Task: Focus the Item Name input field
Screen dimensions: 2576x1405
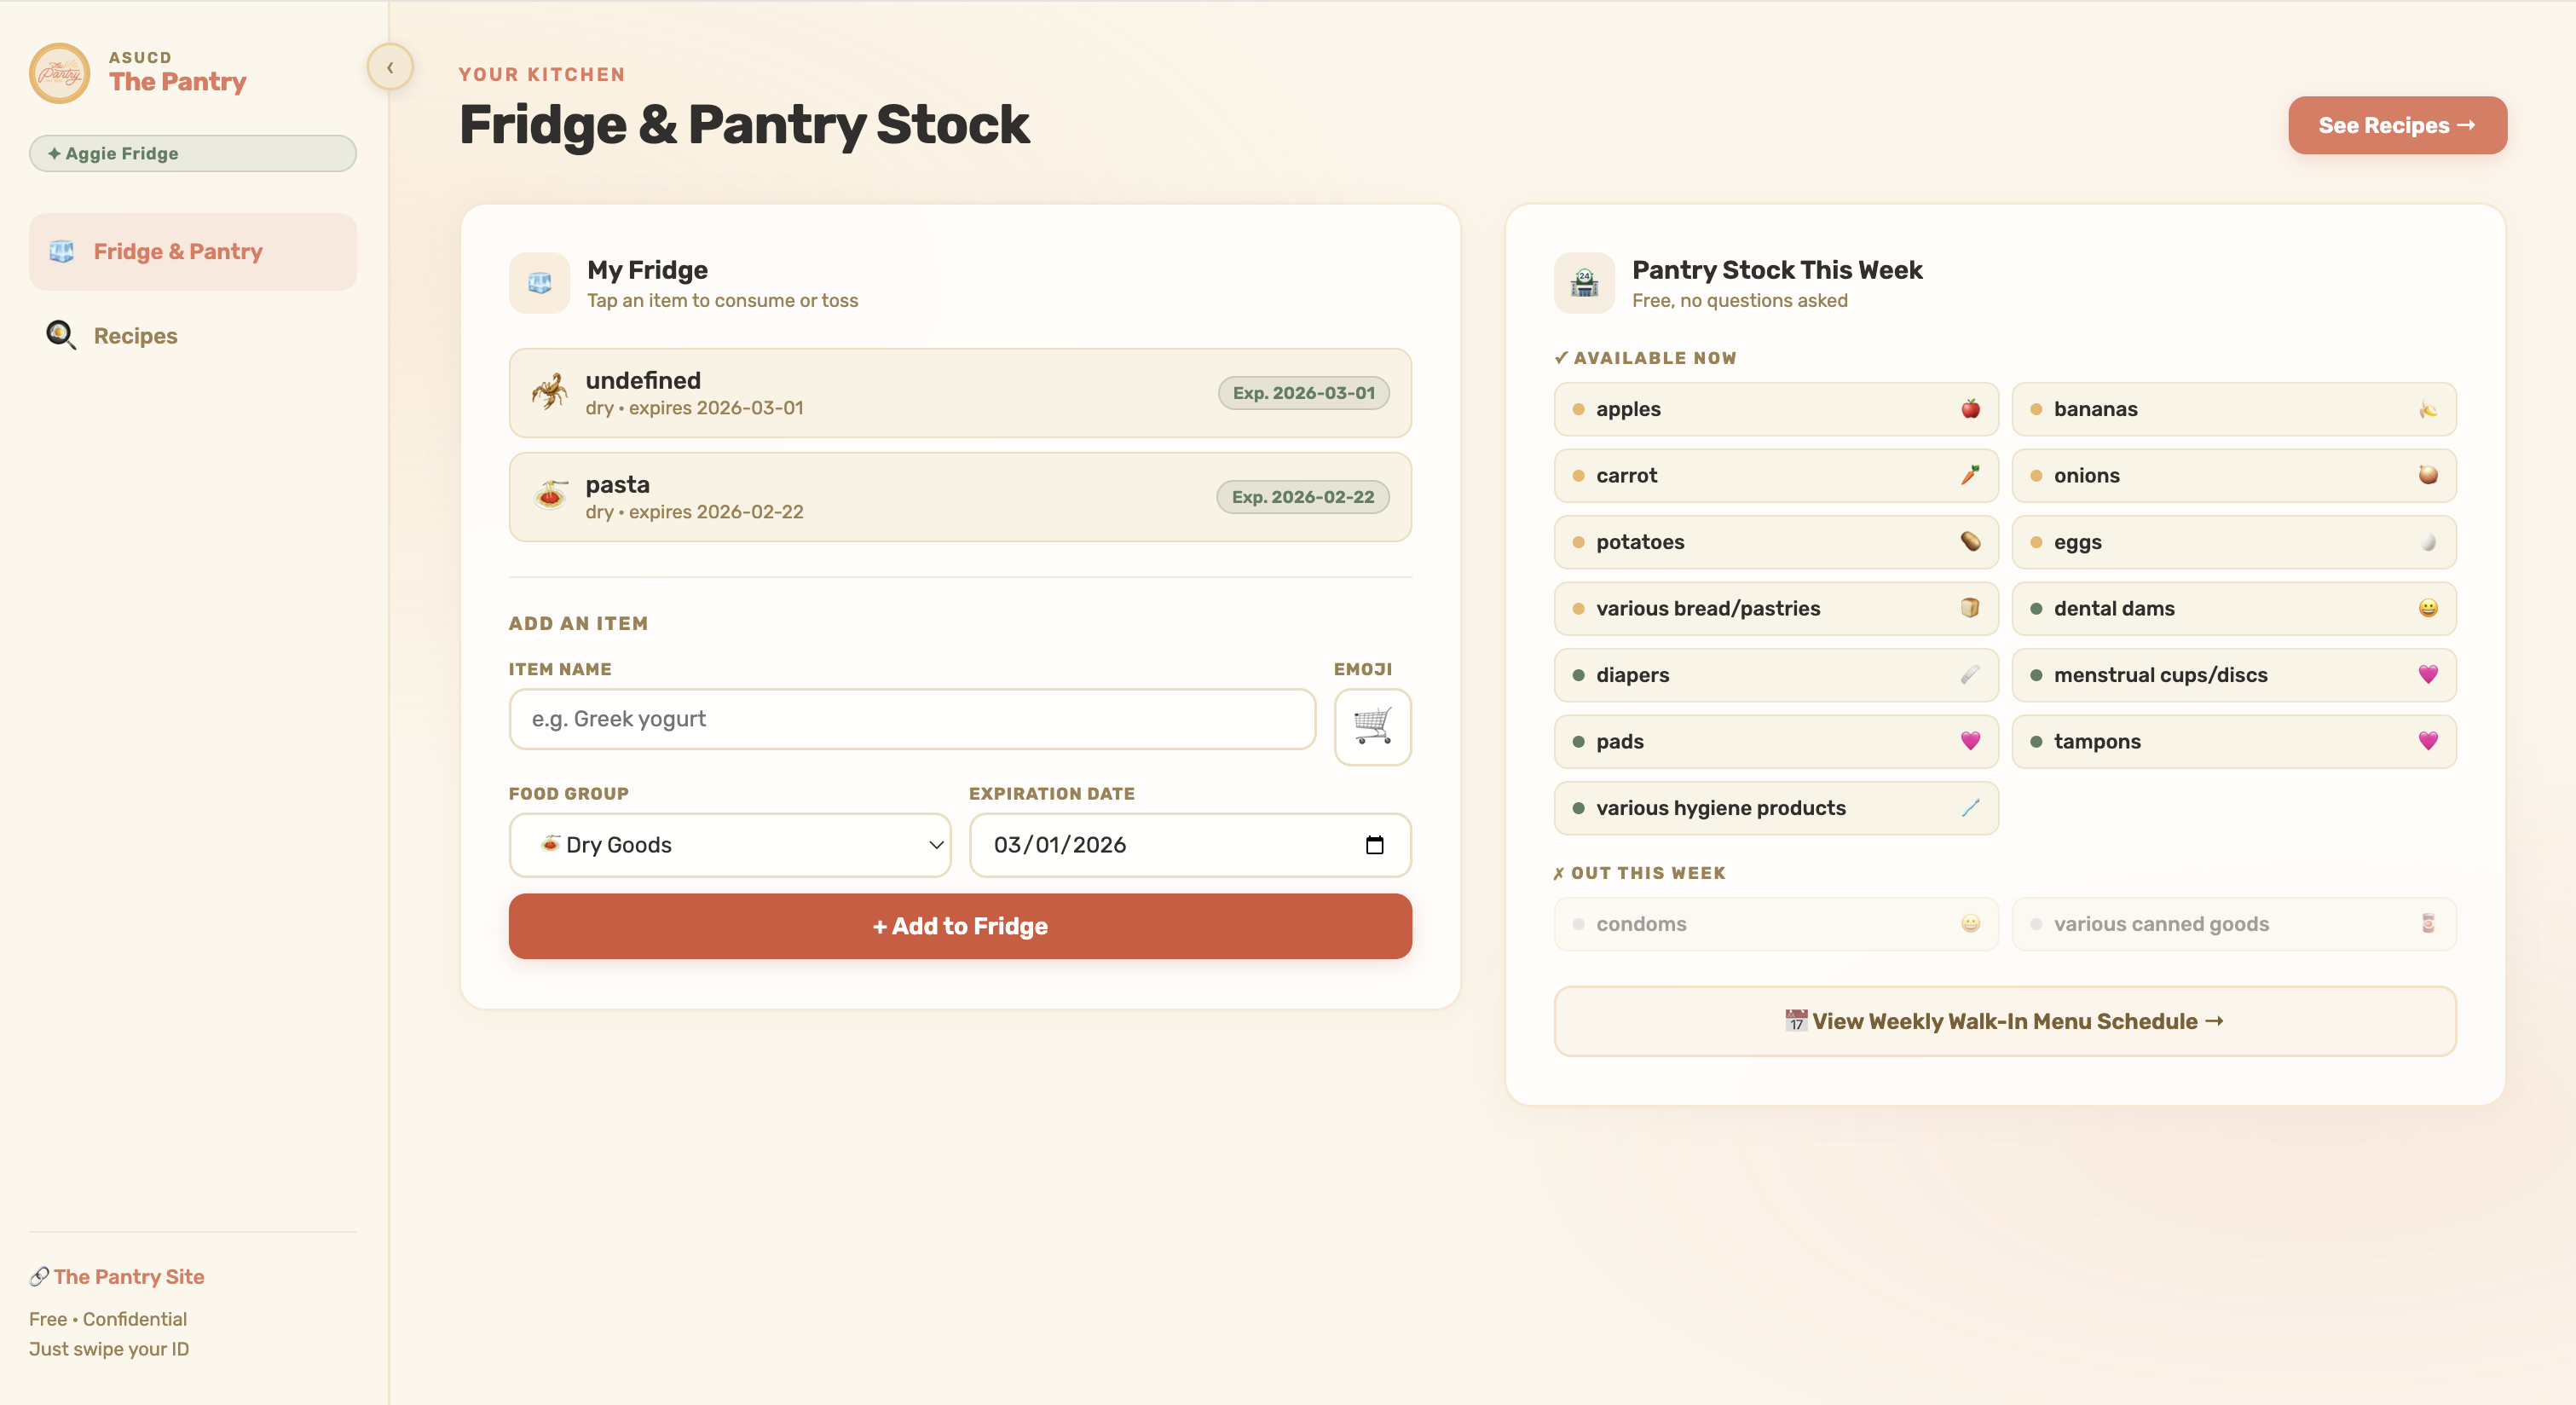Action: point(911,719)
